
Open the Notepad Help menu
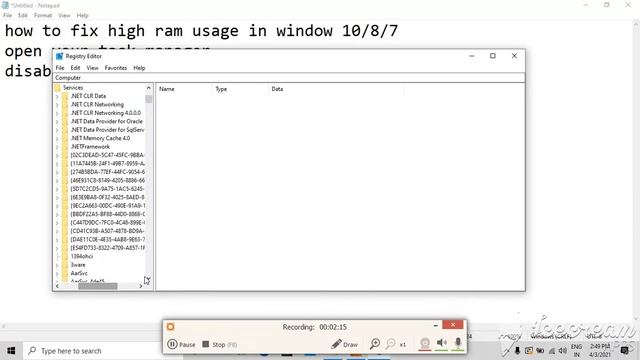tap(82, 16)
